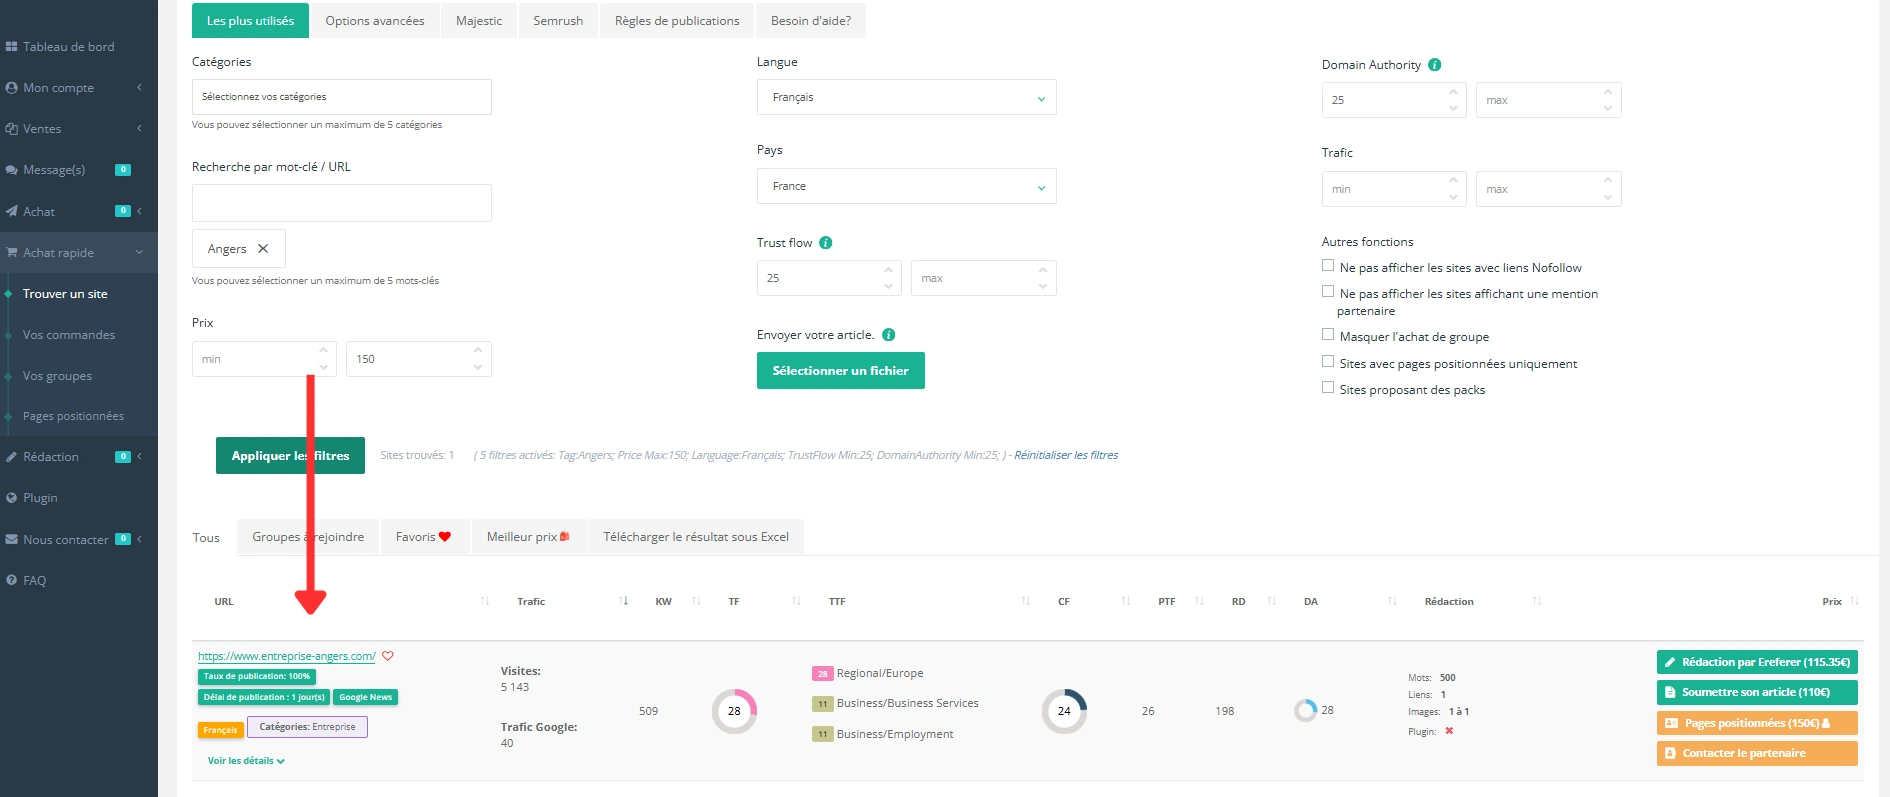Open 'Pages positionnées' in sidebar
This screenshot has height=797, width=1890.
click(x=73, y=416)
